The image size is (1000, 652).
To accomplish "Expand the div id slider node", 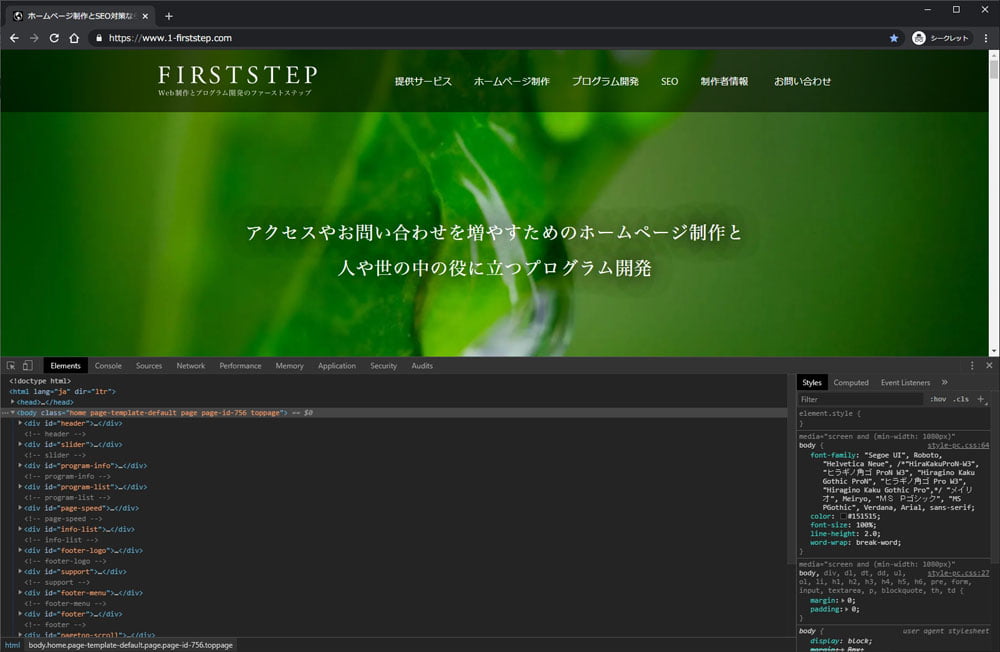I will 20,444.
